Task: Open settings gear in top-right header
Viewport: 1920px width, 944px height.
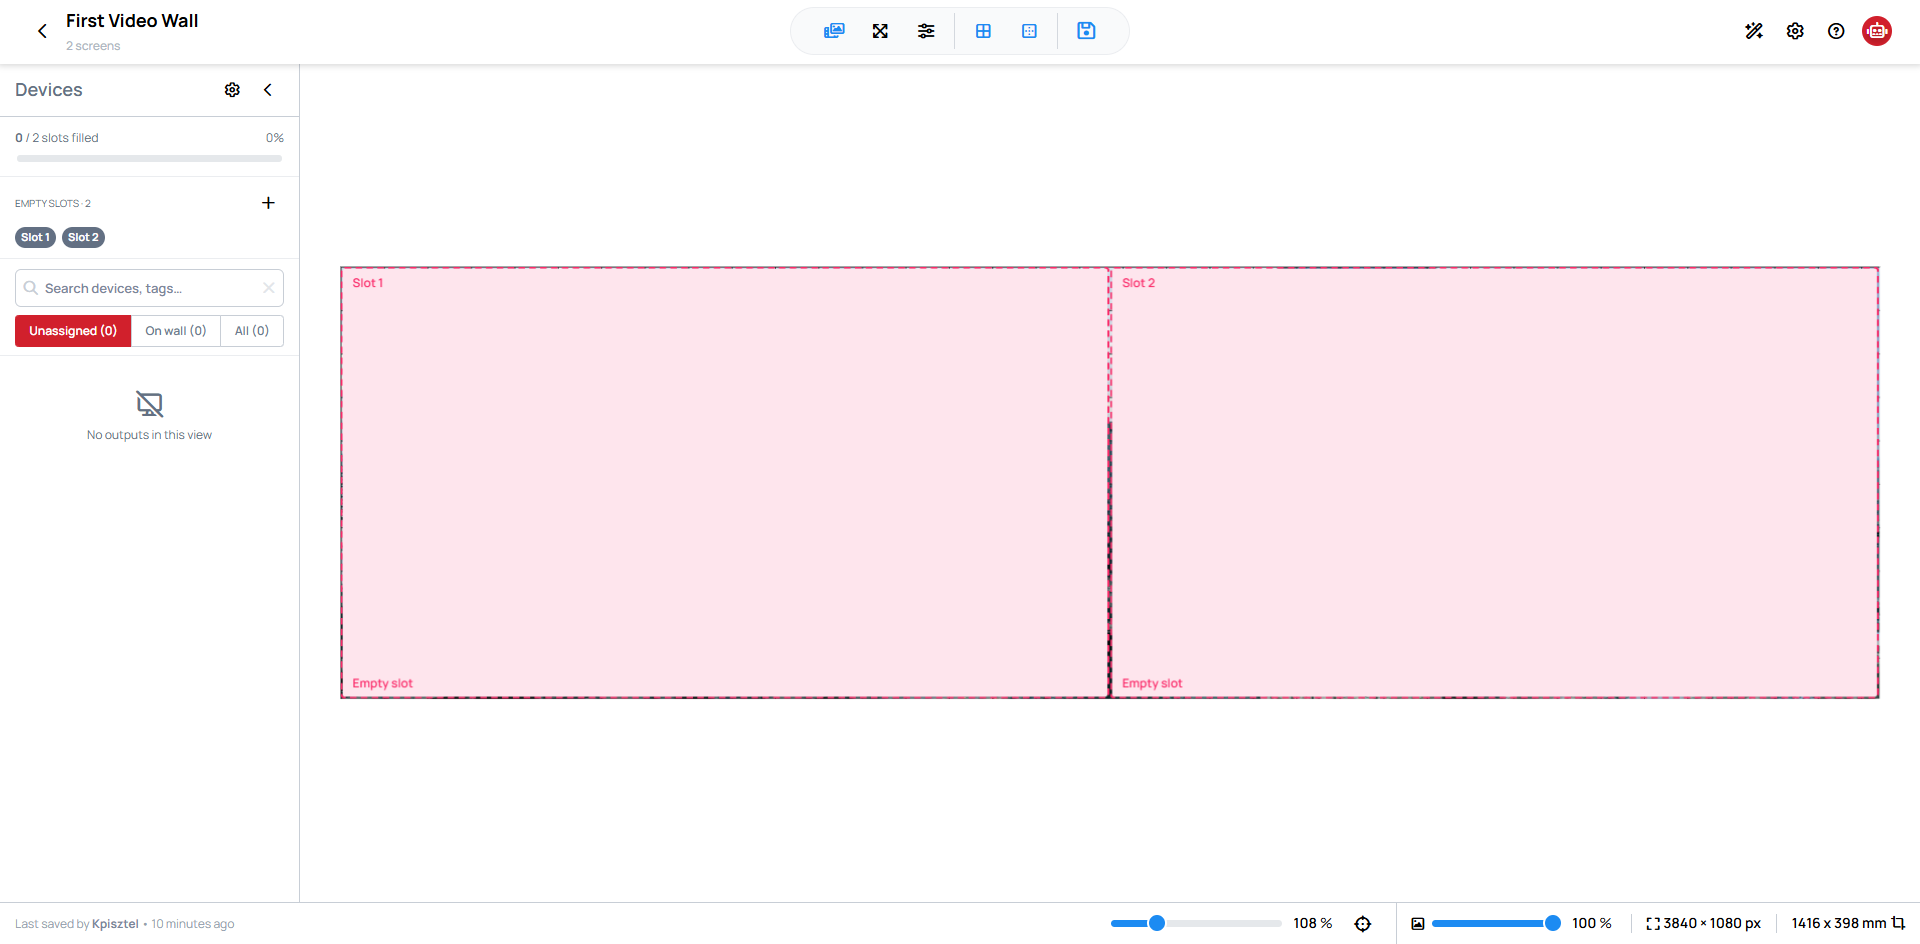Action: pyautogui.click(x=1795, y=31)
